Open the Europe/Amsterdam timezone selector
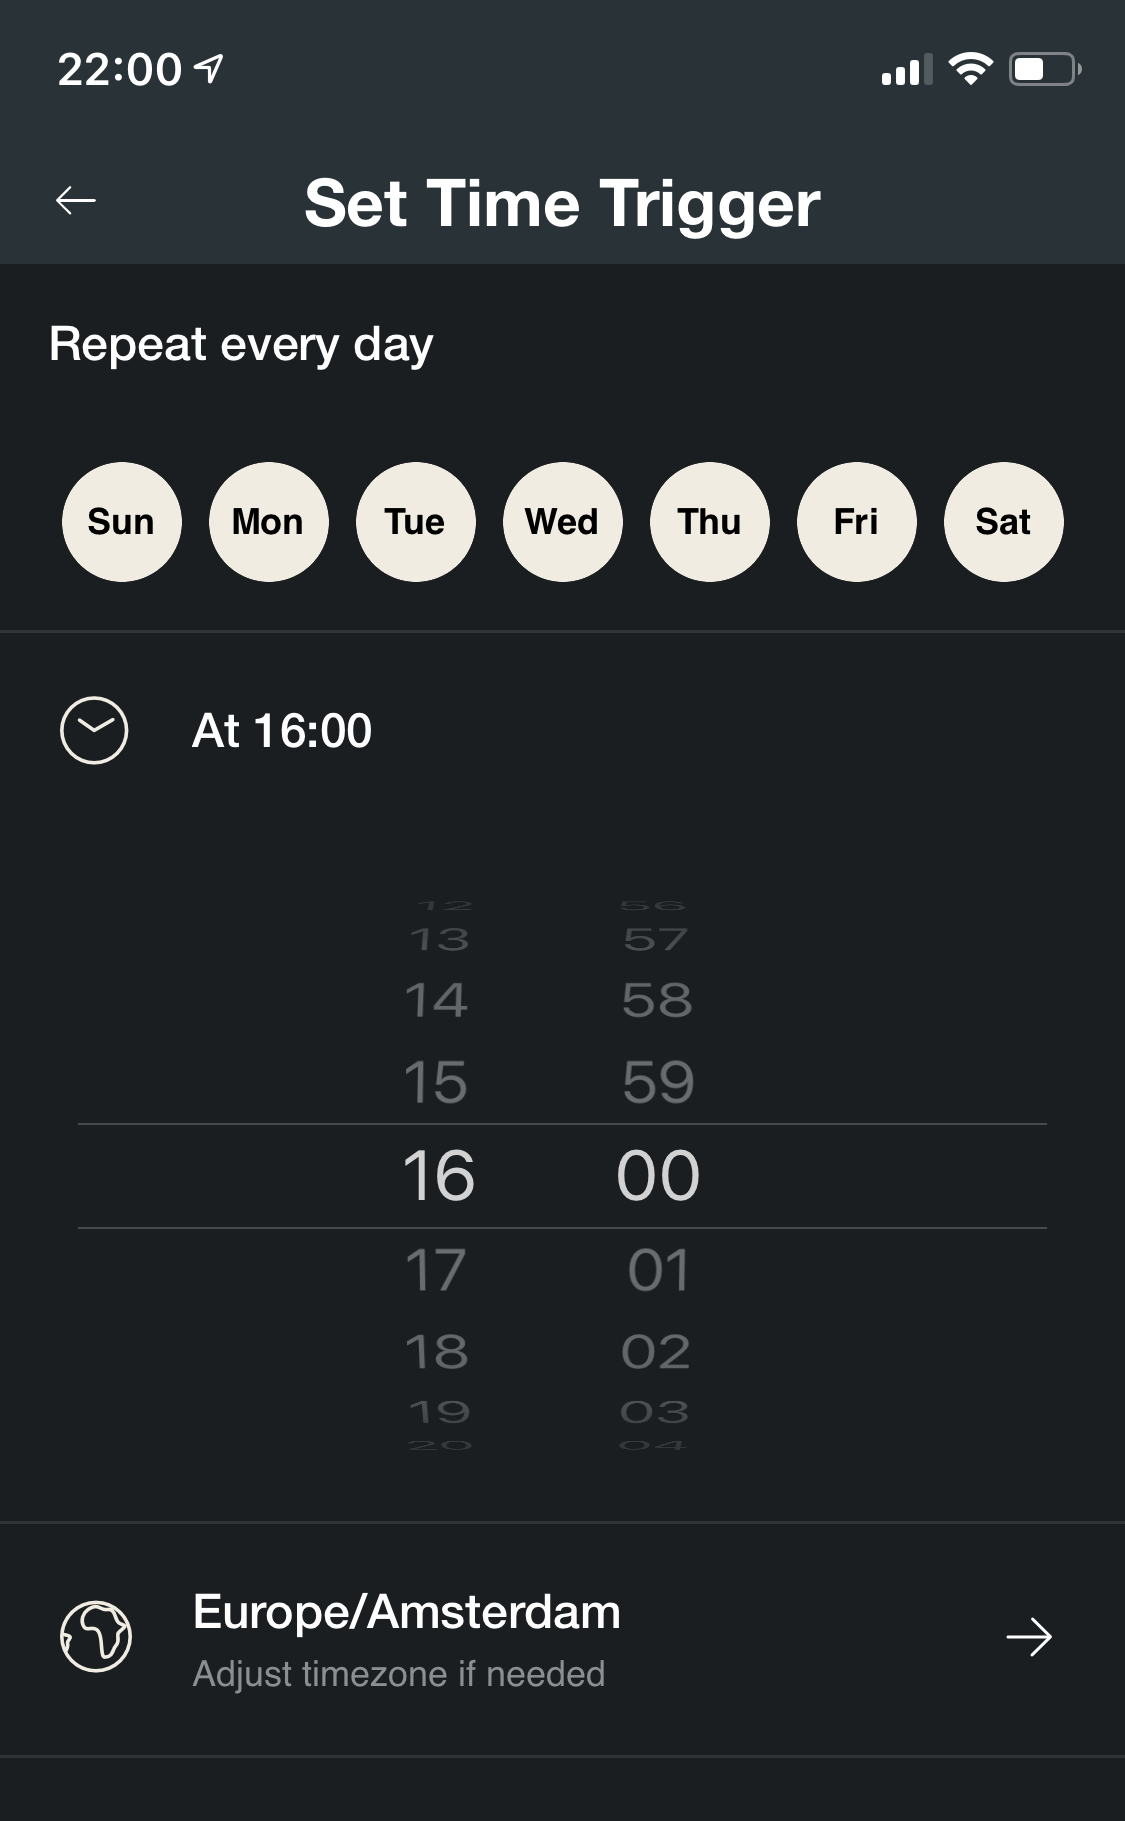 click(406, 1613)
